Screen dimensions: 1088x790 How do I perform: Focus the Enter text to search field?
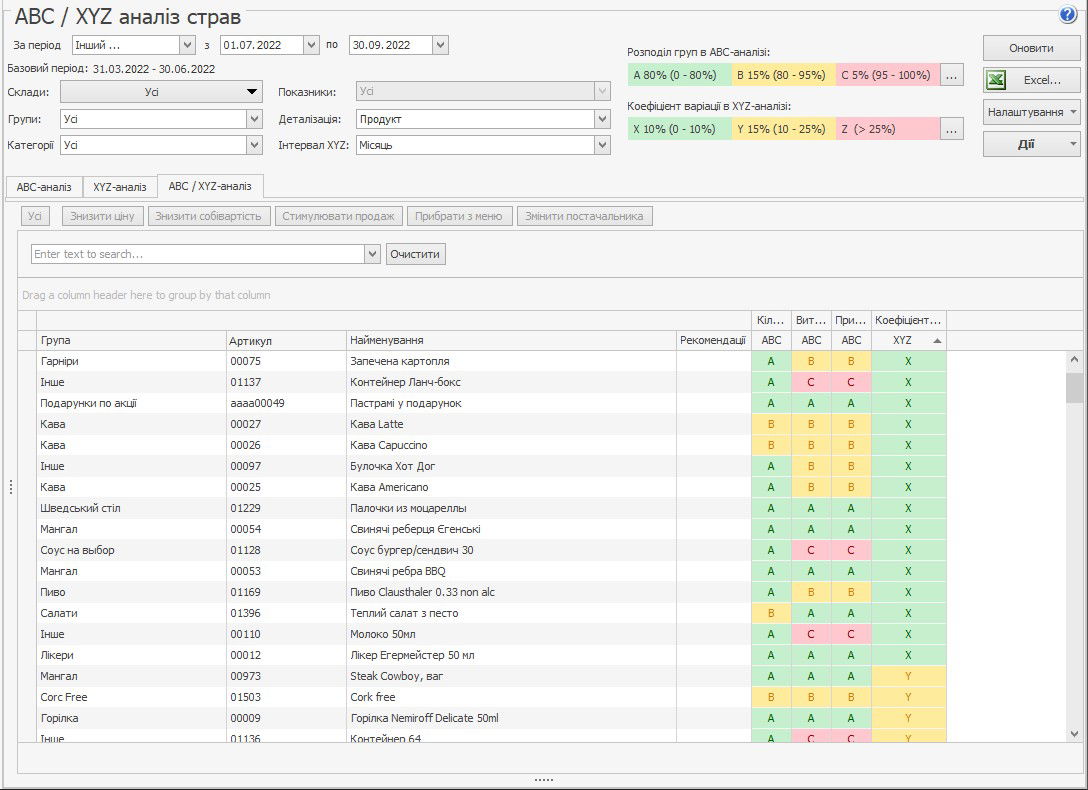pyautogui.click(x=198, y=254)
